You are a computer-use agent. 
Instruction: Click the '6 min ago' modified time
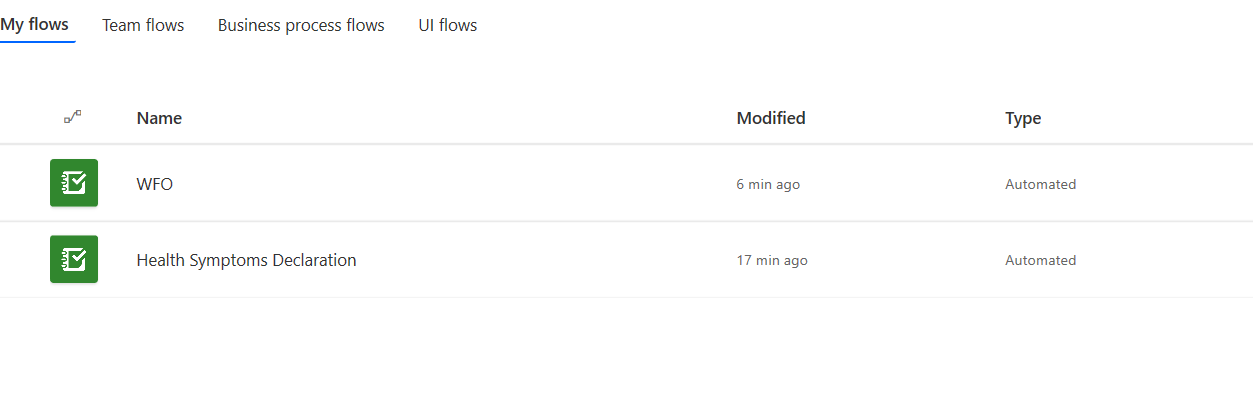click(768, 184)
